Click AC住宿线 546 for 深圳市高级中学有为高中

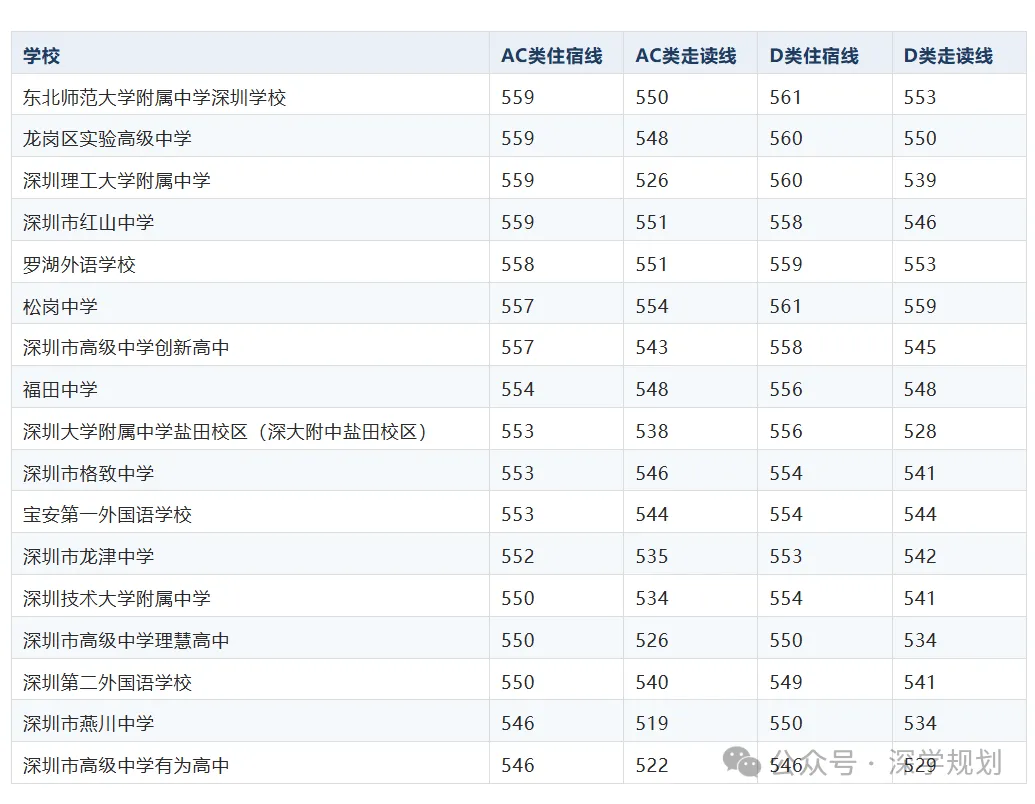(518, 766)
